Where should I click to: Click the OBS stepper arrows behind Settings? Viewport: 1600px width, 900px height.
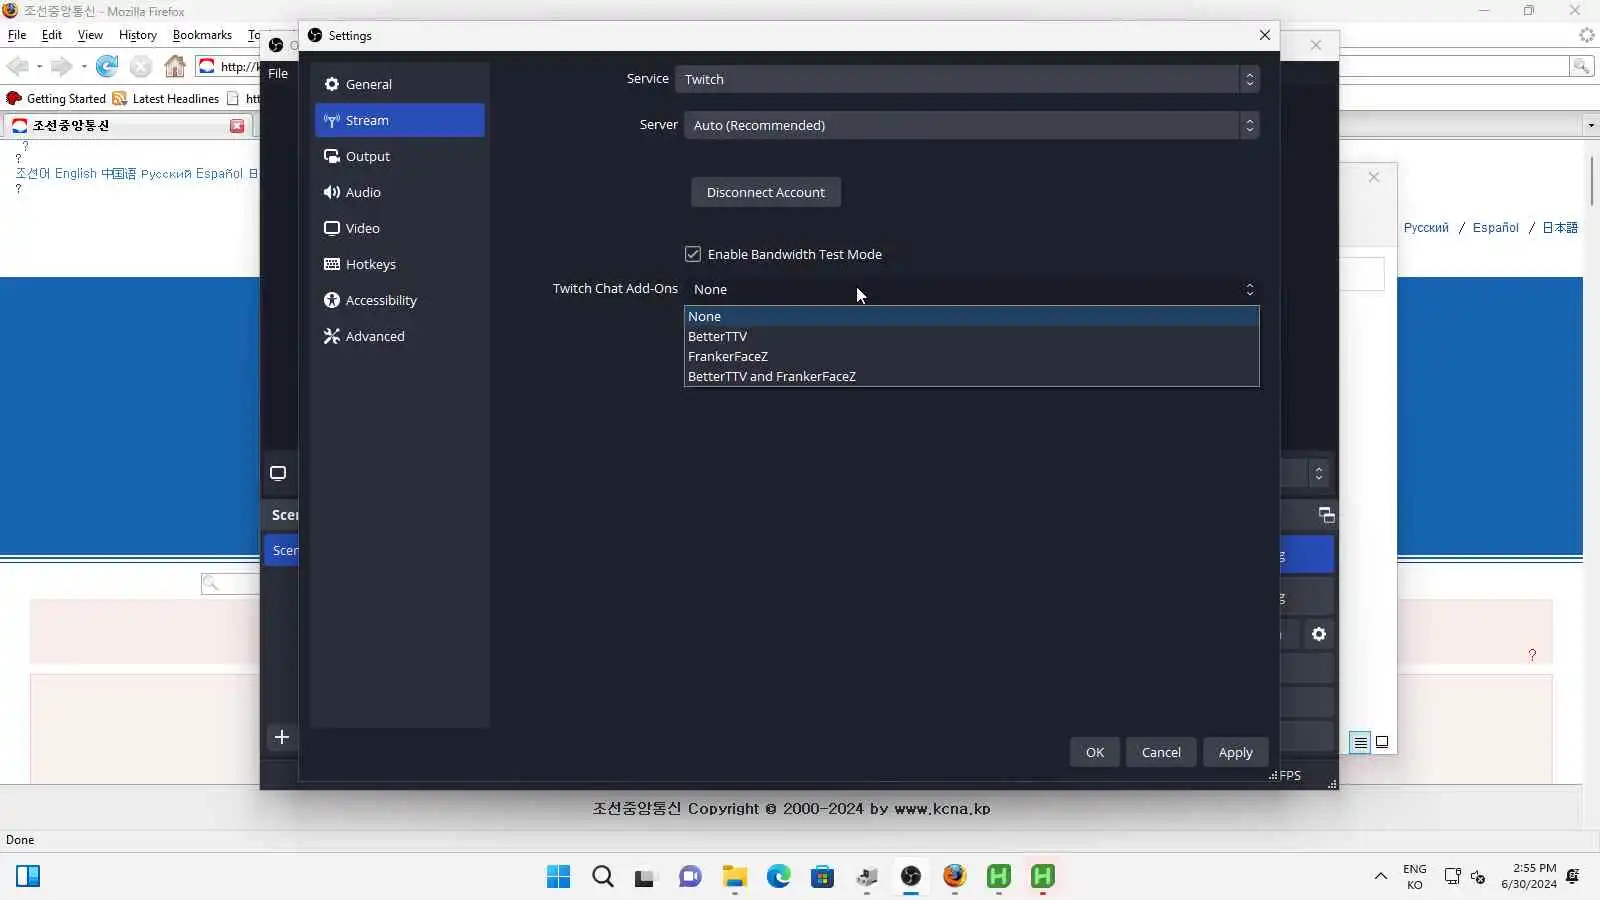coord(1319,473)
